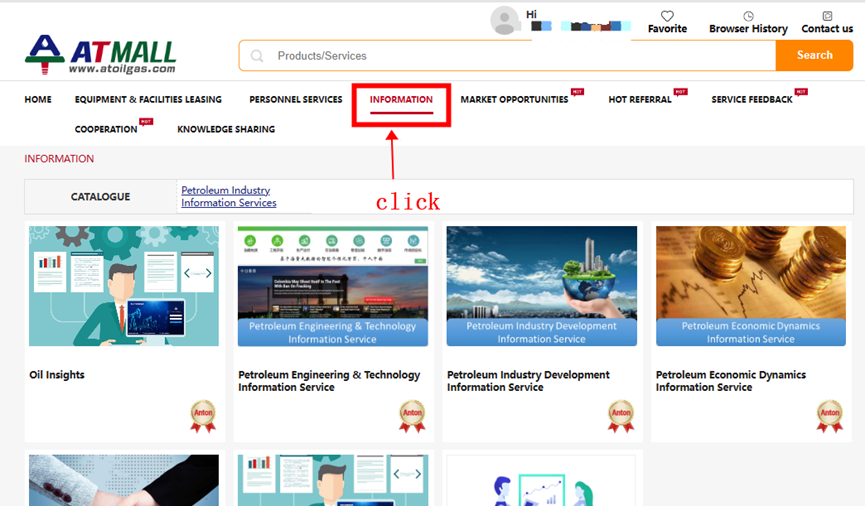Viewport: 865px width, 506px height.
Task: Click the ATMALL logo
Action: coord(100,55)
